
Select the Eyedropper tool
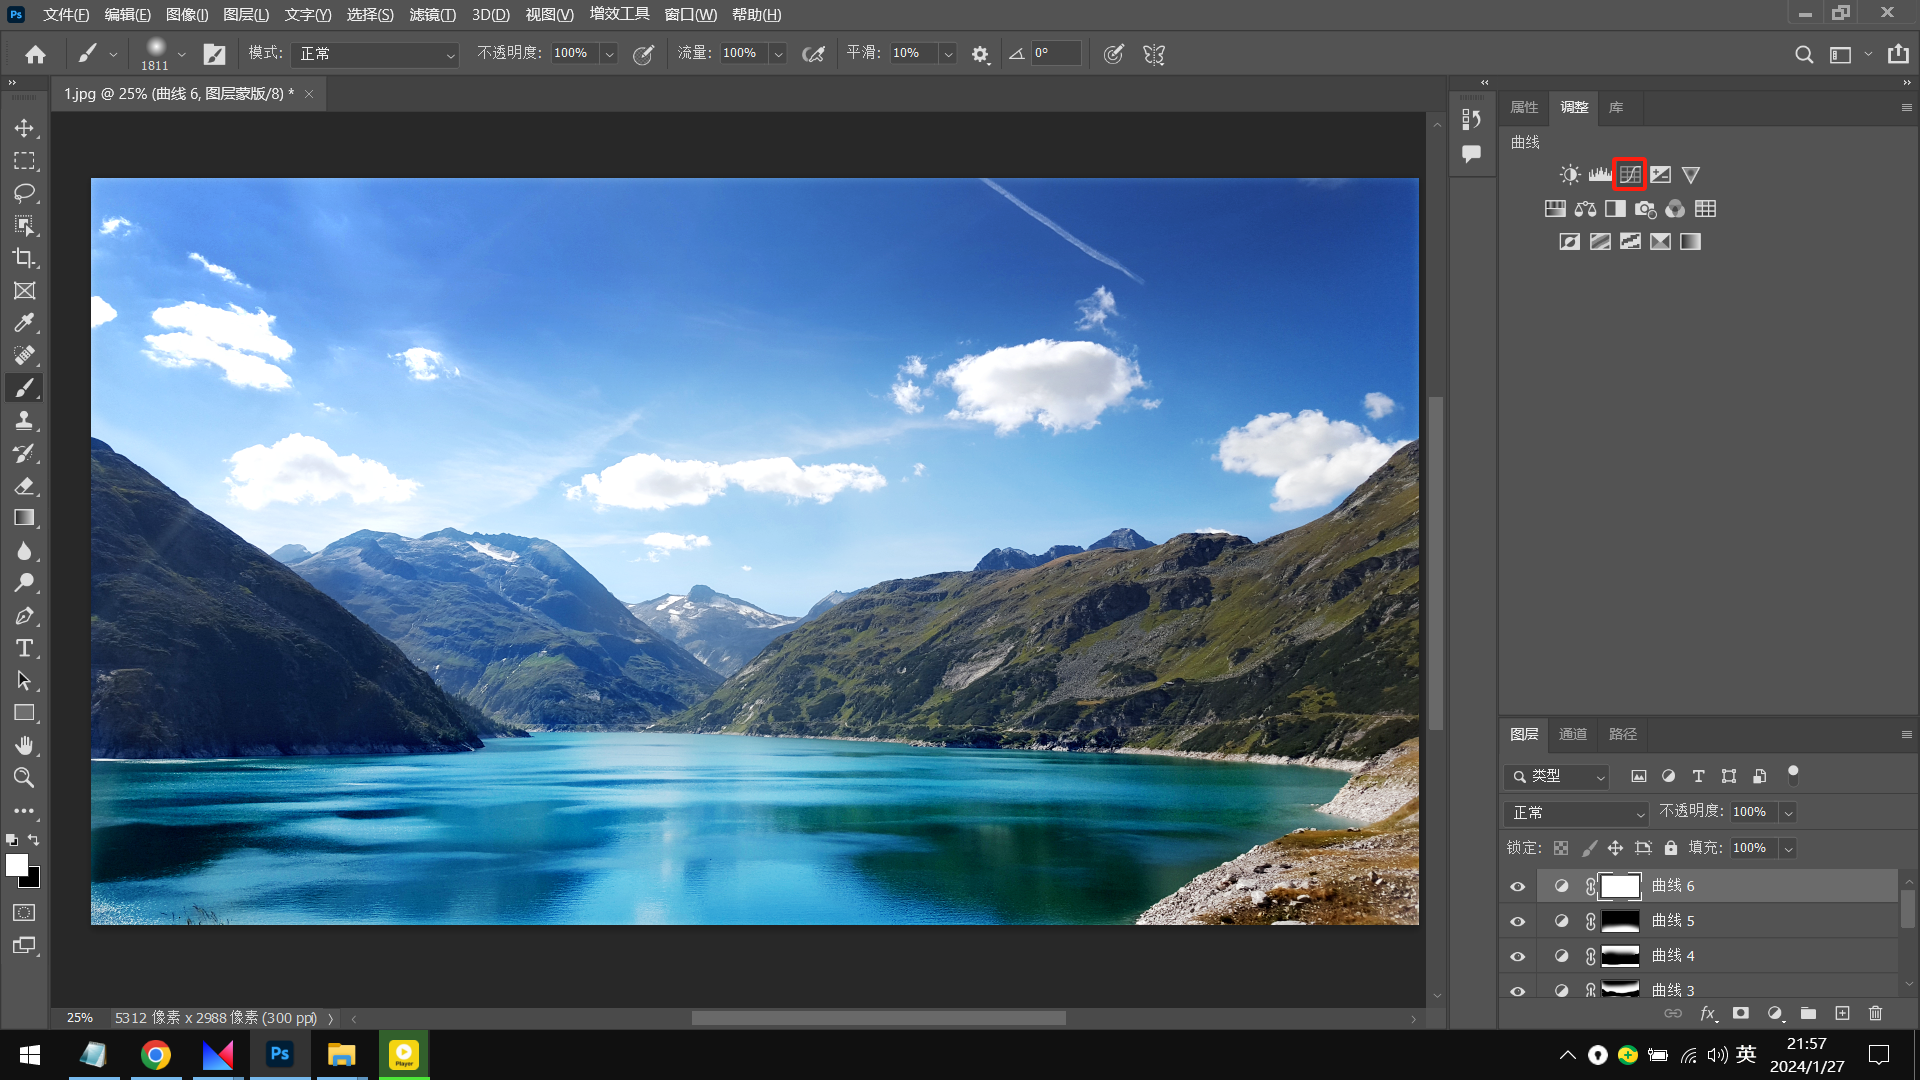coord(24,323)
